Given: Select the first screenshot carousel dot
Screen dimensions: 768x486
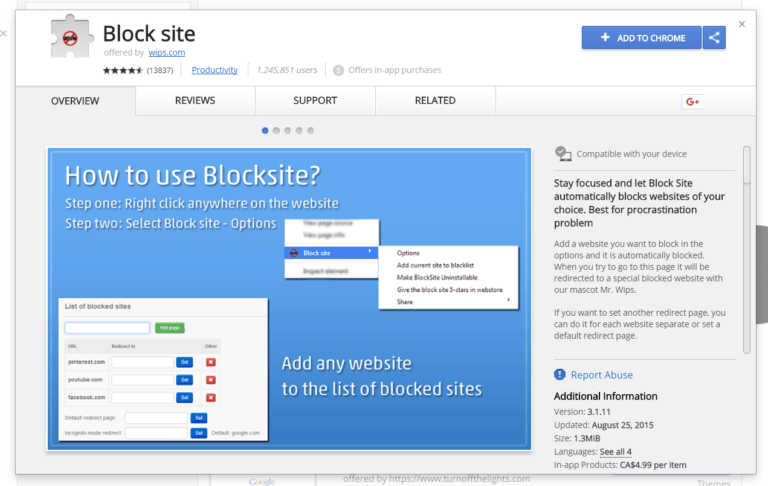Looking at the screenshot, I should tap(265, 130).
